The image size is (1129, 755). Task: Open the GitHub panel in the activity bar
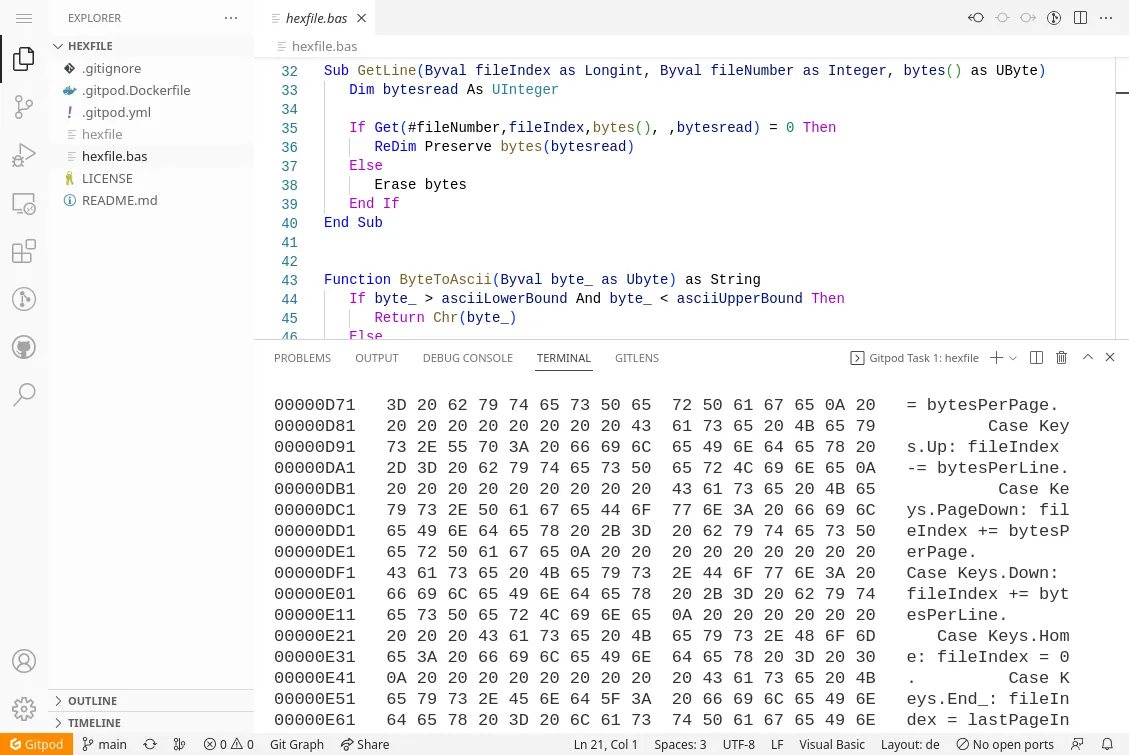pyautogui.click(x=23, y=347)
